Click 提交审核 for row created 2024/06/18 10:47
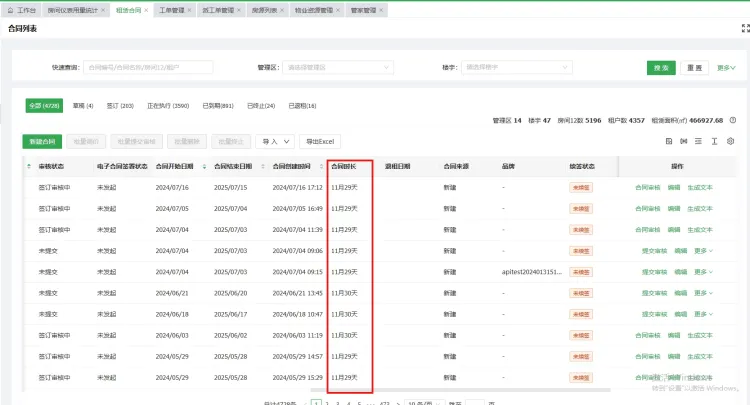 coord(654,314)
